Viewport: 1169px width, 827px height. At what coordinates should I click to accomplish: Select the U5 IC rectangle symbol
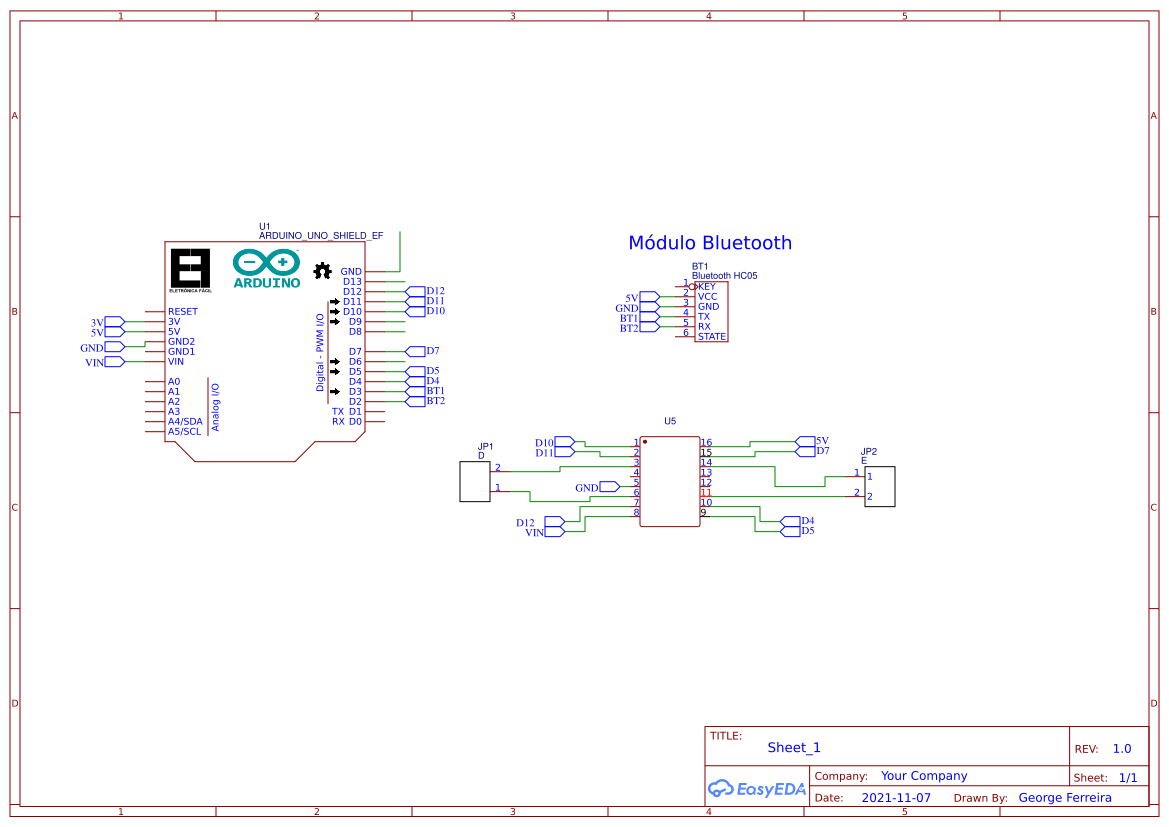[x=669, y=480]
